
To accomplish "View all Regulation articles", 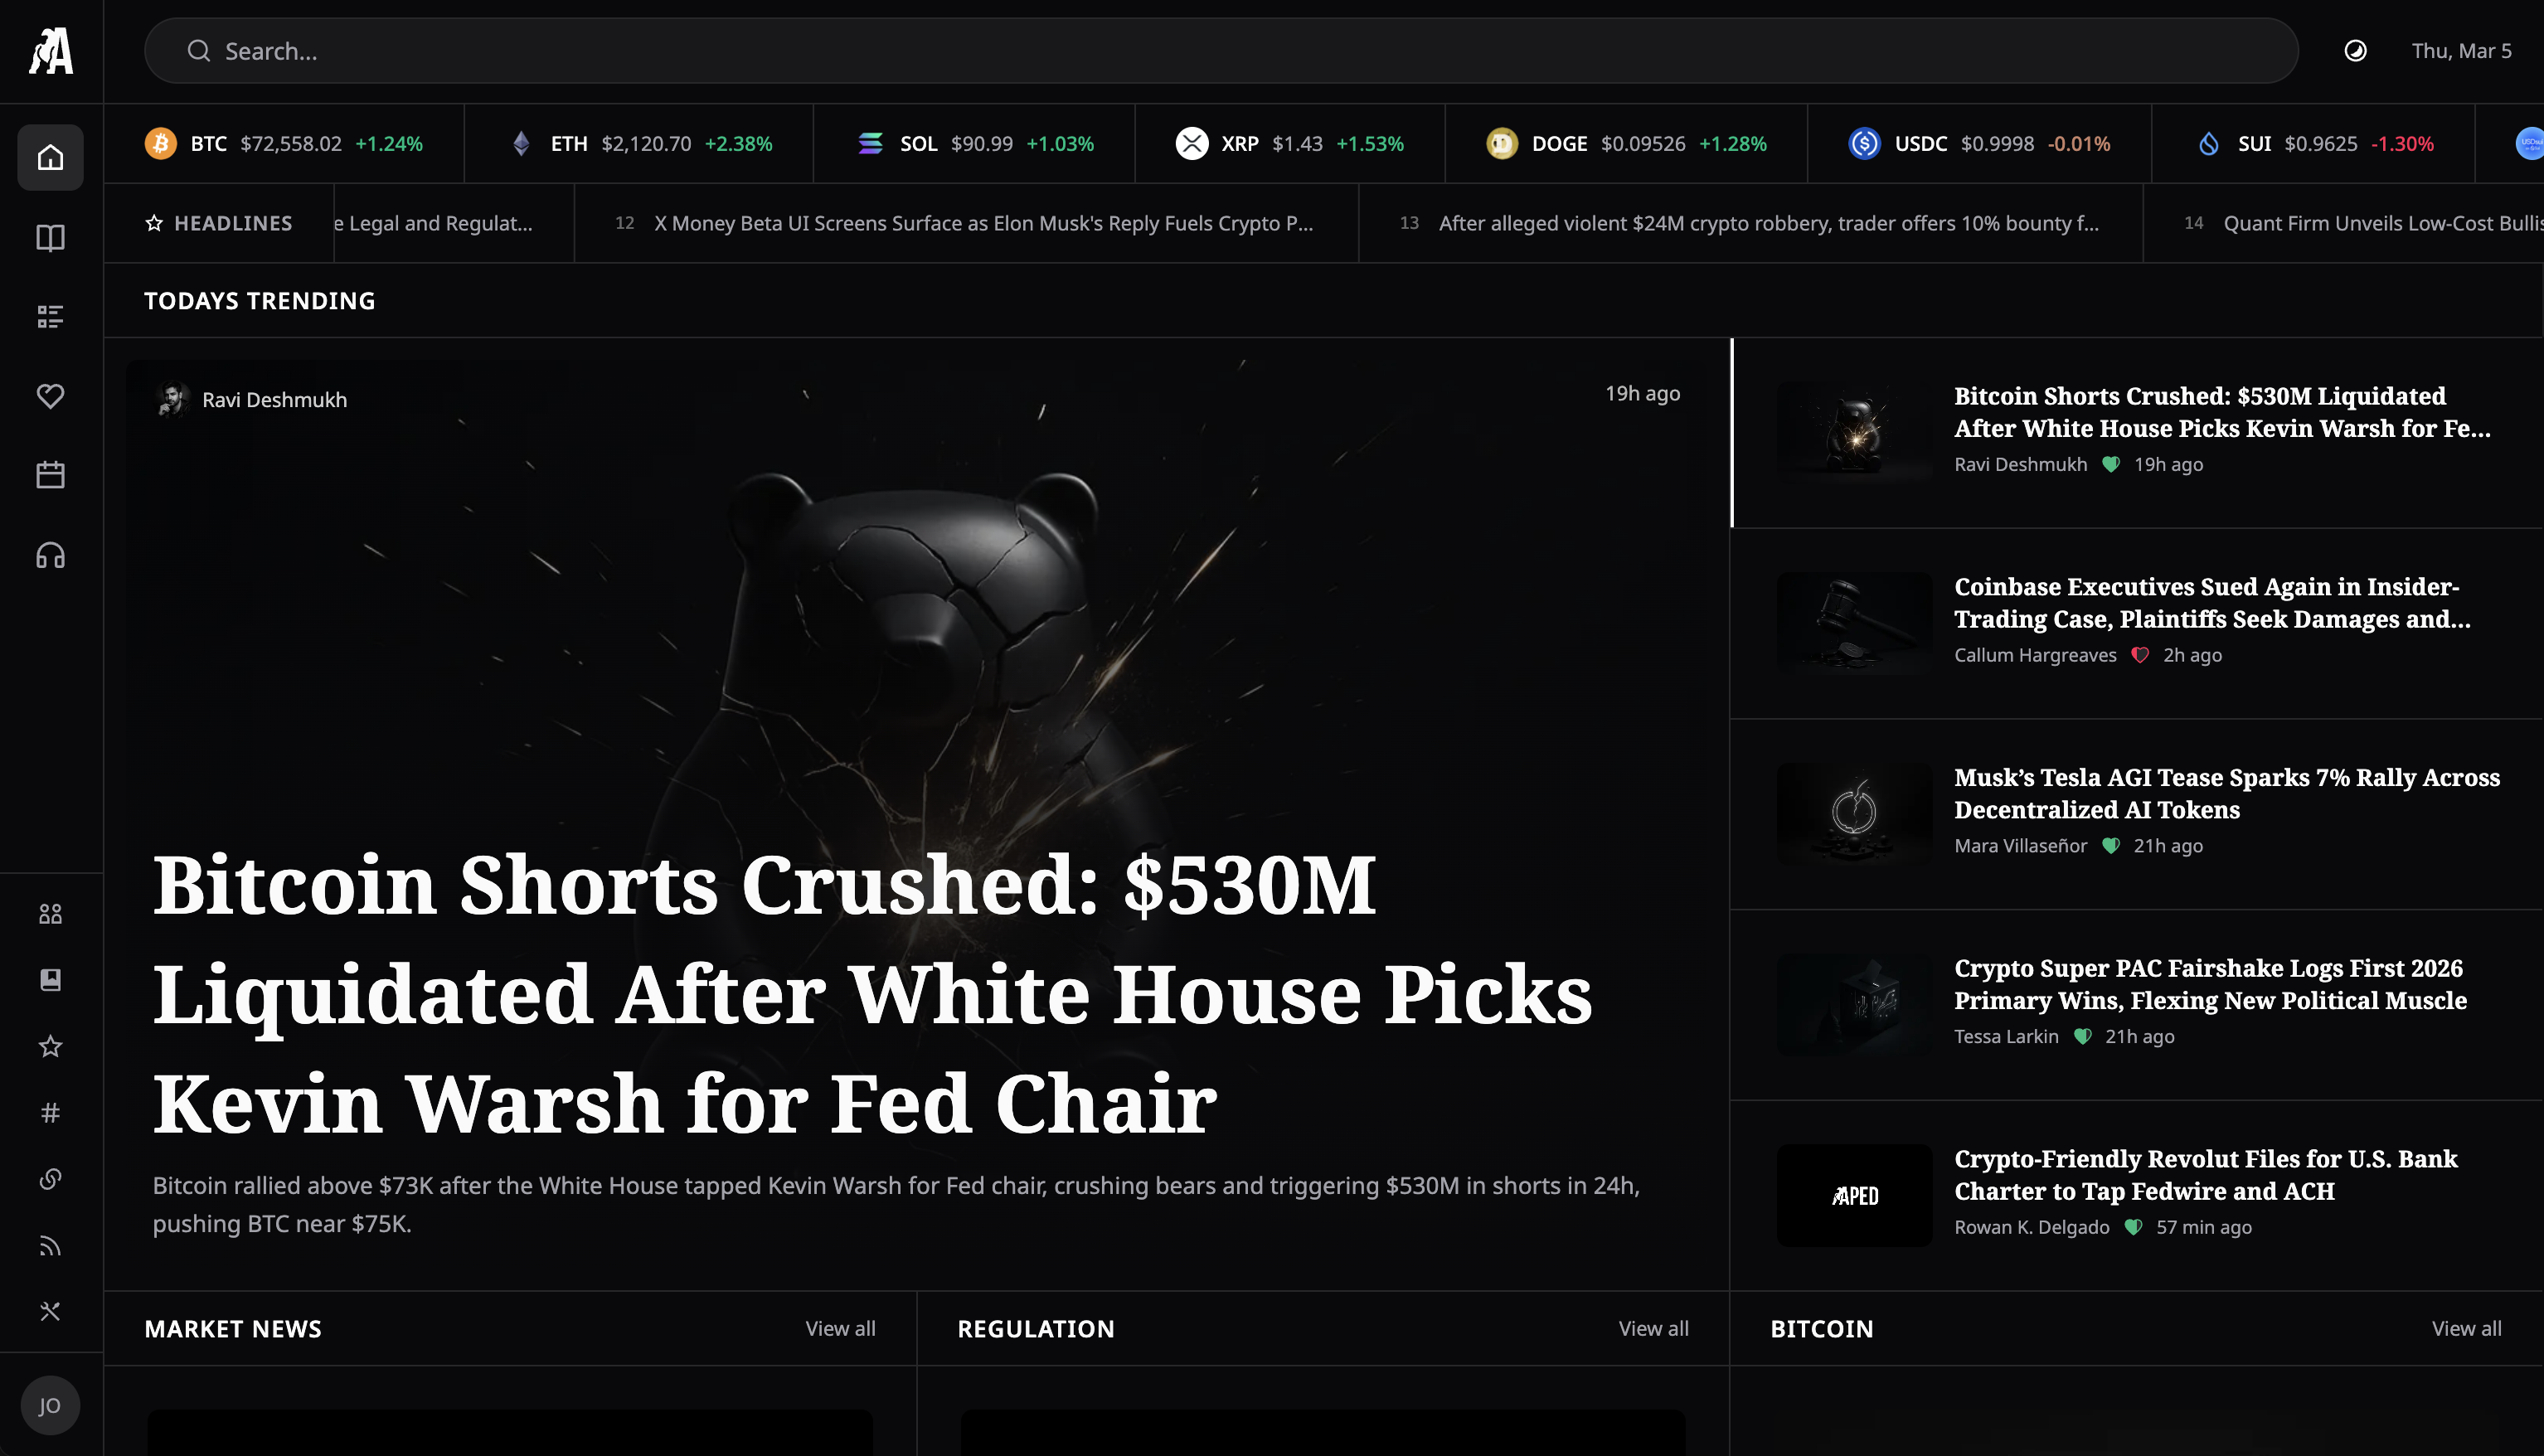I will coord(1652,1328).
